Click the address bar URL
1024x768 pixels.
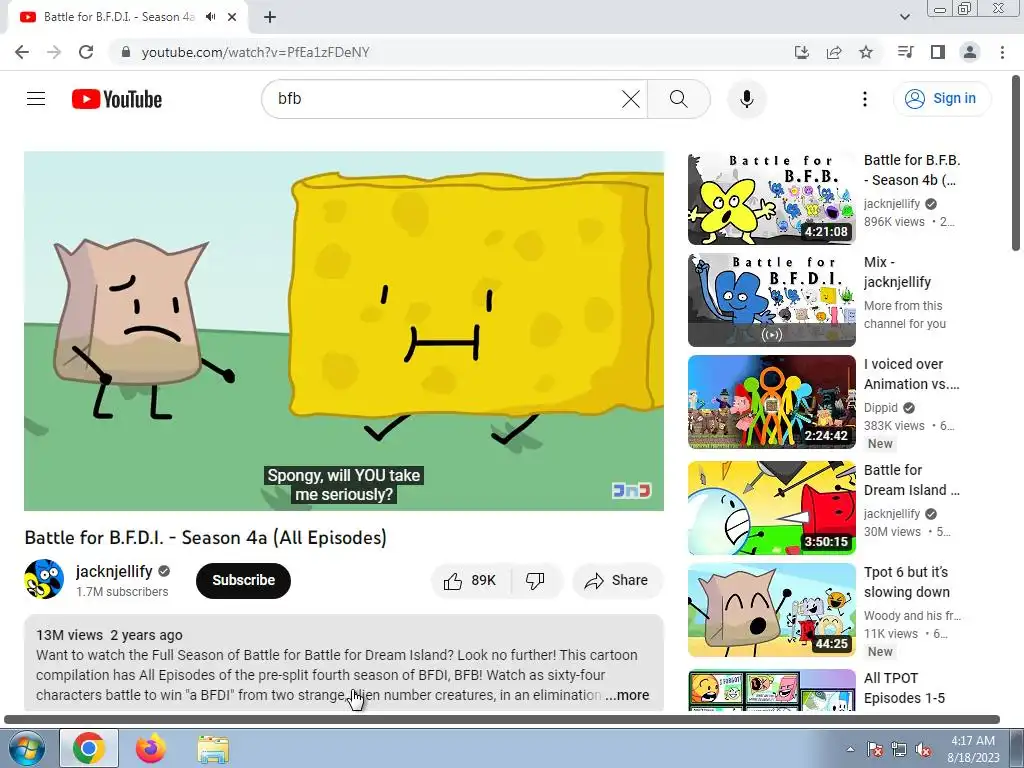click(255, 52)
